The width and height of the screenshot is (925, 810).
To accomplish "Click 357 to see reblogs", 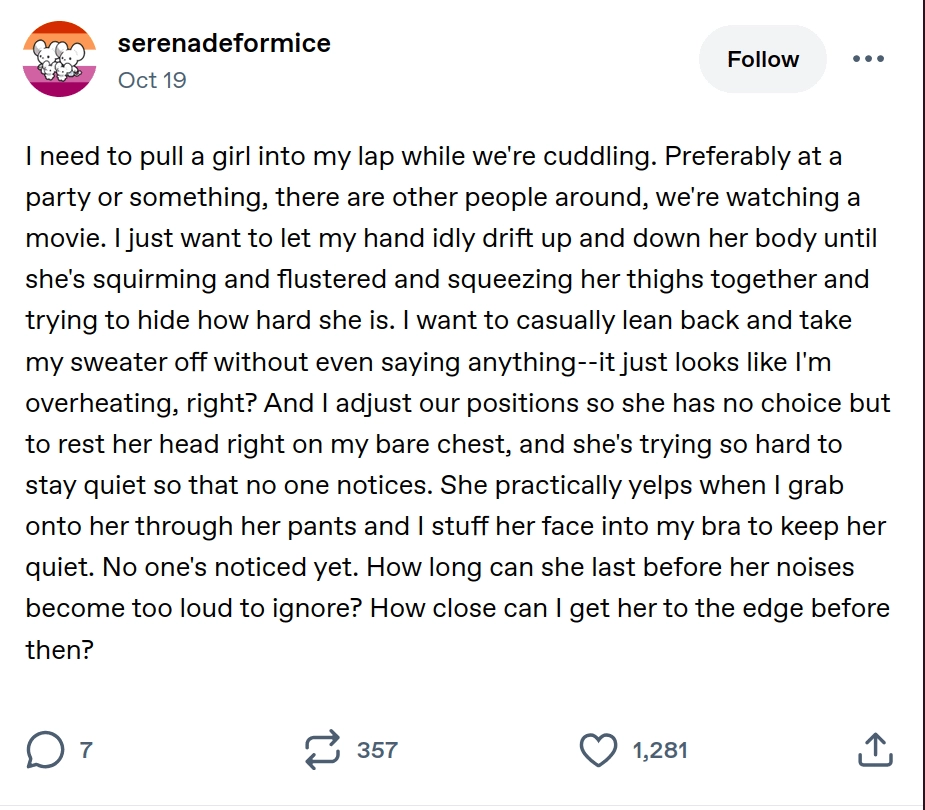I will tap(376, 747).
